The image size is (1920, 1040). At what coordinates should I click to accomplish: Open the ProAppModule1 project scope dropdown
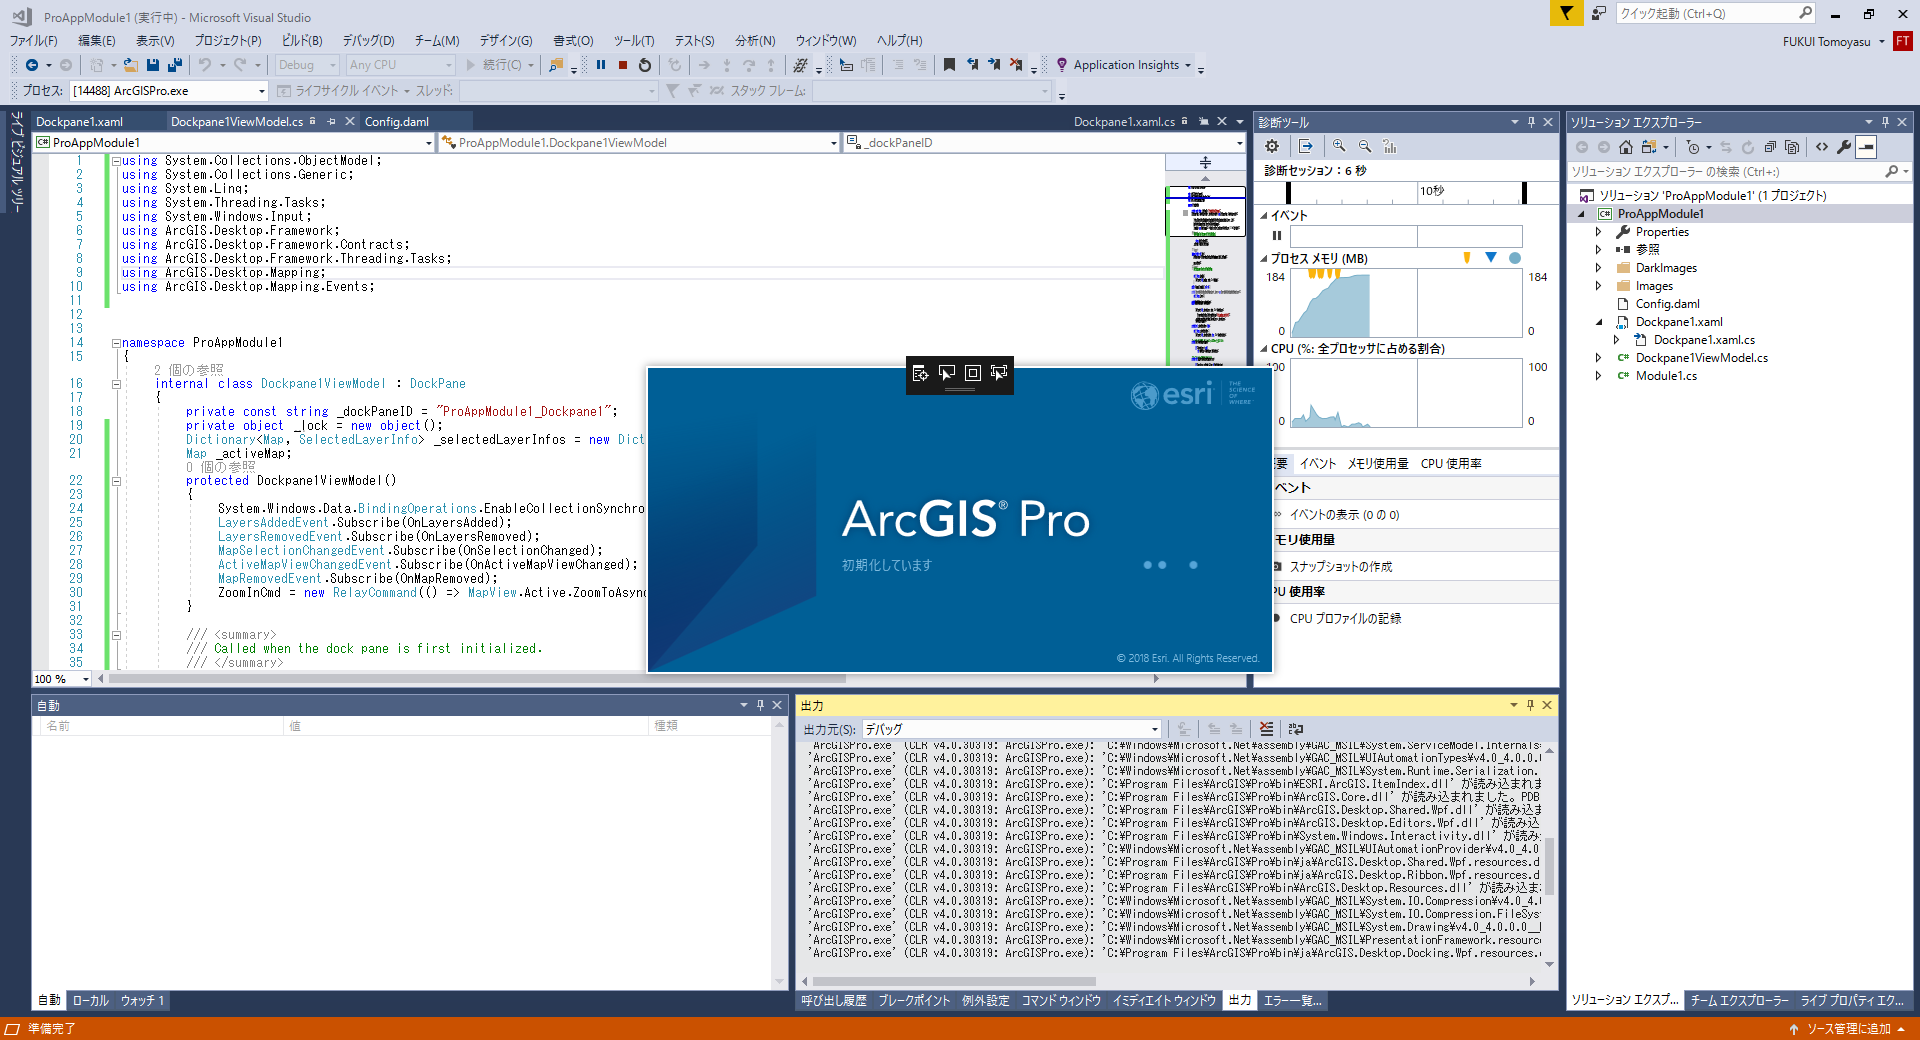pos(235,143)
